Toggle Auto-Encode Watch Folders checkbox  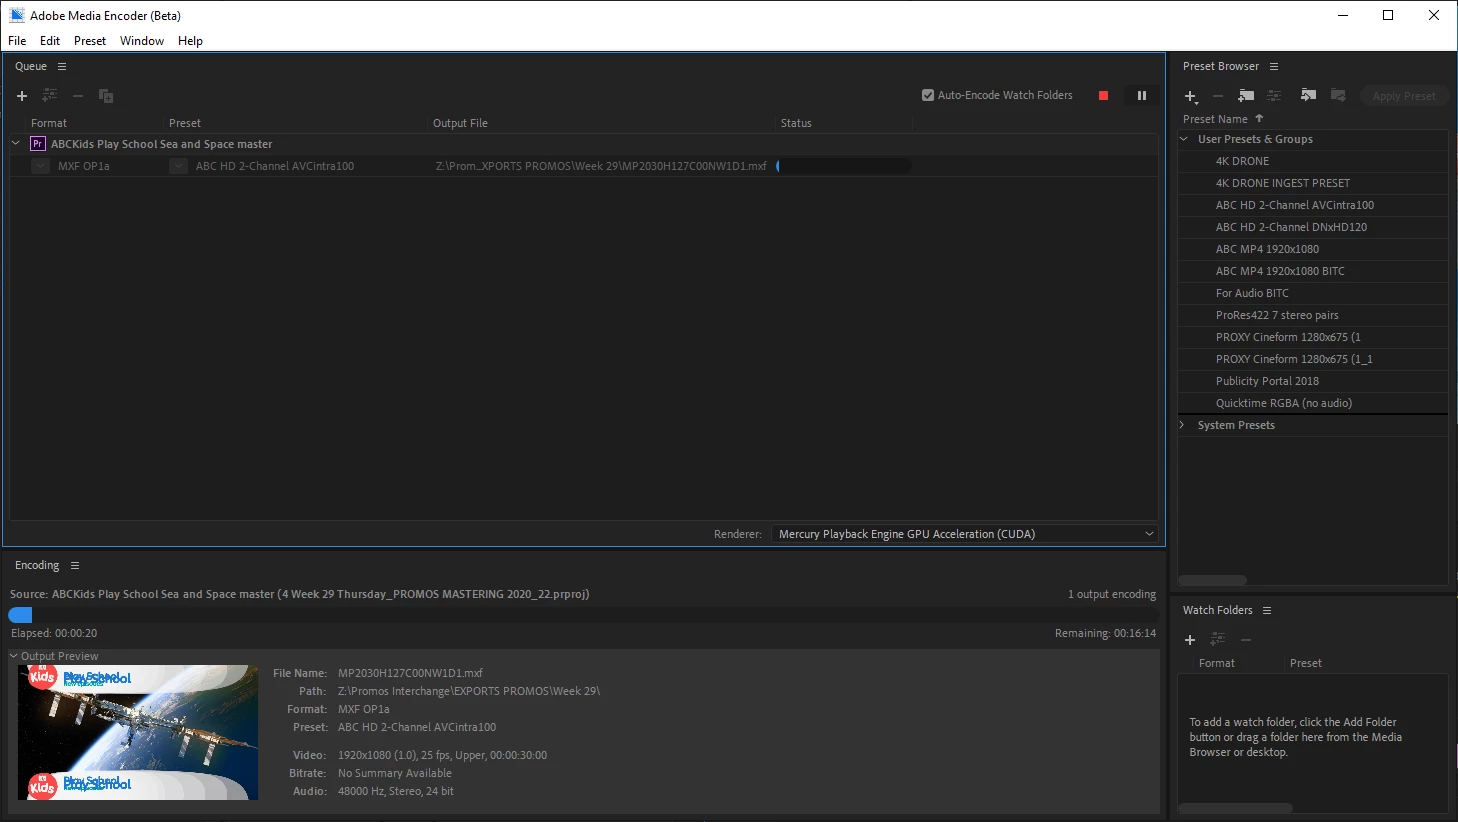[x=928, y=96]
